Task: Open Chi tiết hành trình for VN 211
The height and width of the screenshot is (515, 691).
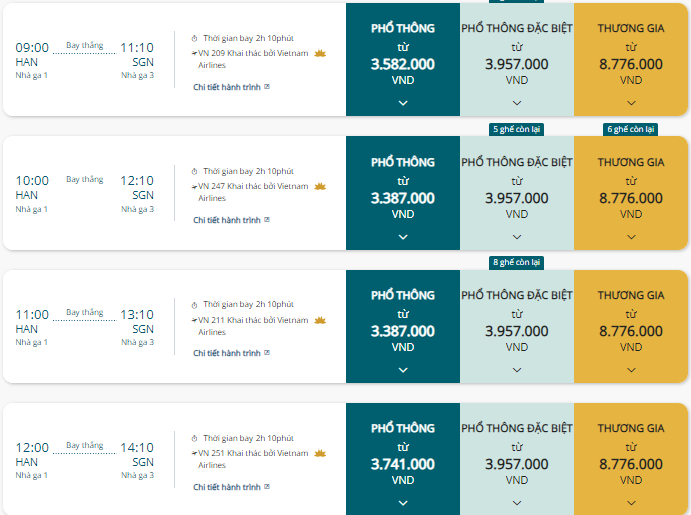Action: point(227,353)
